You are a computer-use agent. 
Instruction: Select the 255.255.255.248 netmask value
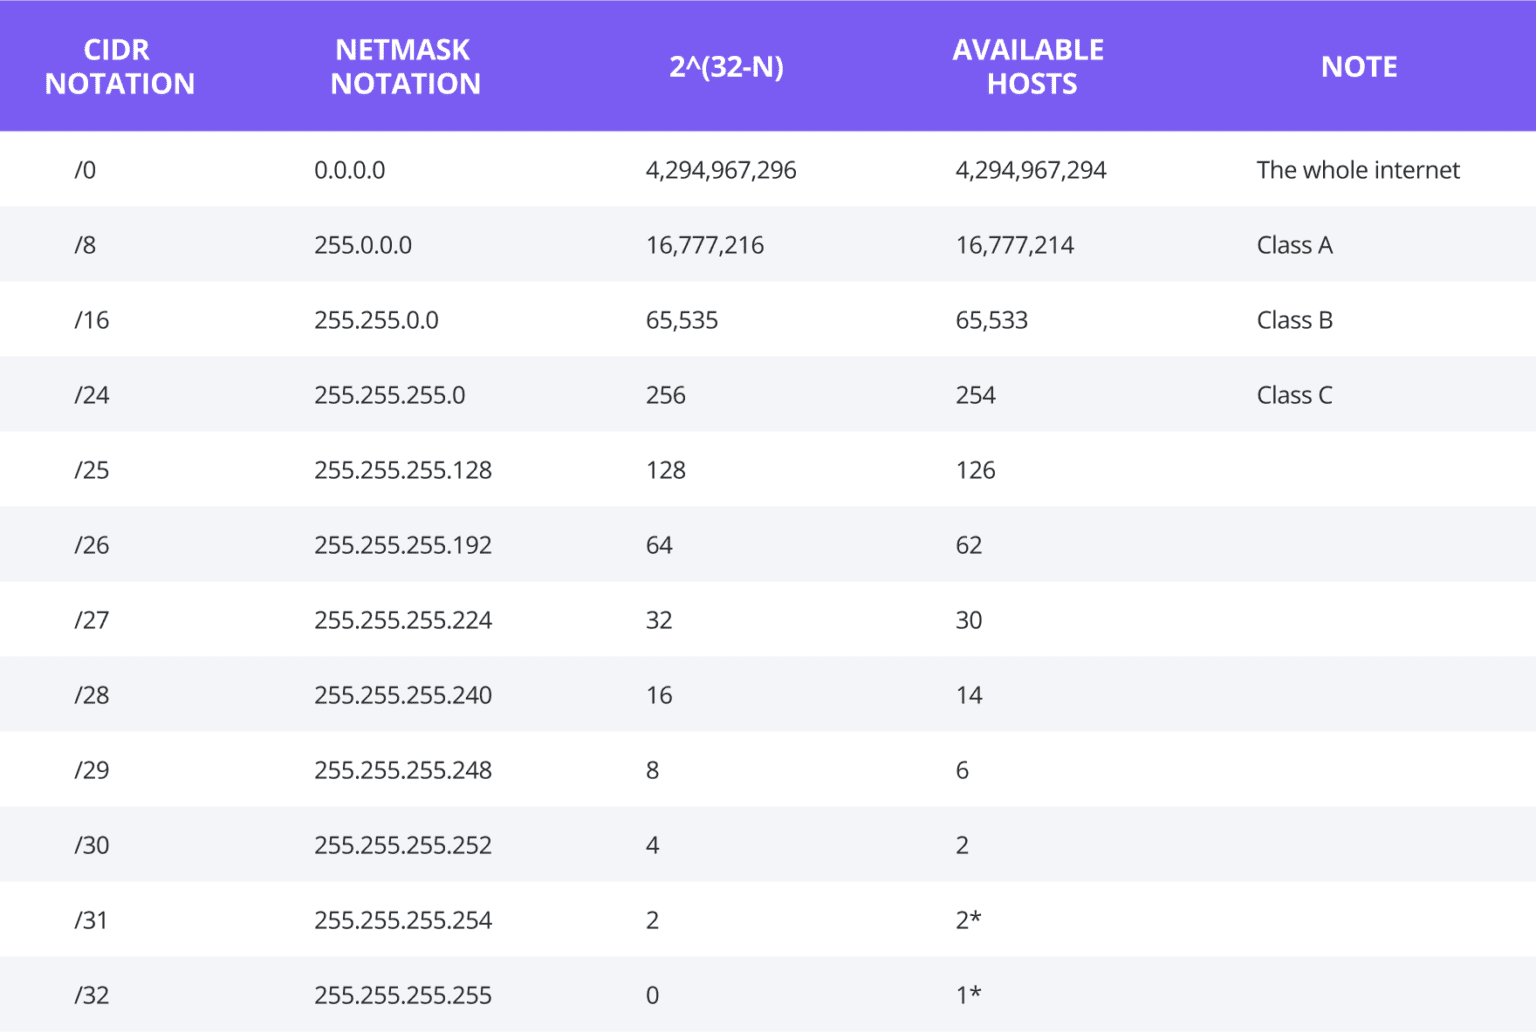point(403,769)
